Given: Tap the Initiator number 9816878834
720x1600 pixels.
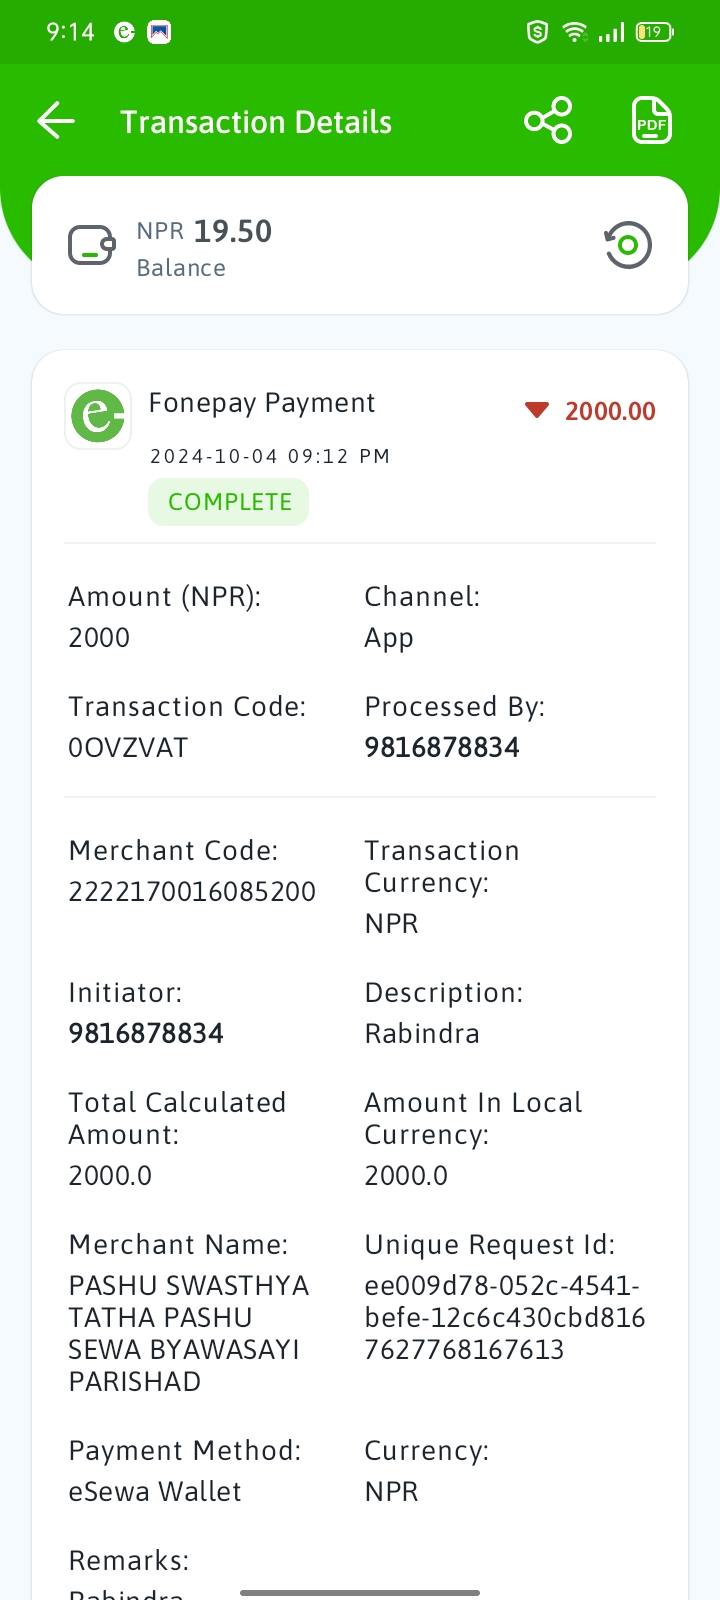Looking at the screenshot, I should pos(146,1034).
